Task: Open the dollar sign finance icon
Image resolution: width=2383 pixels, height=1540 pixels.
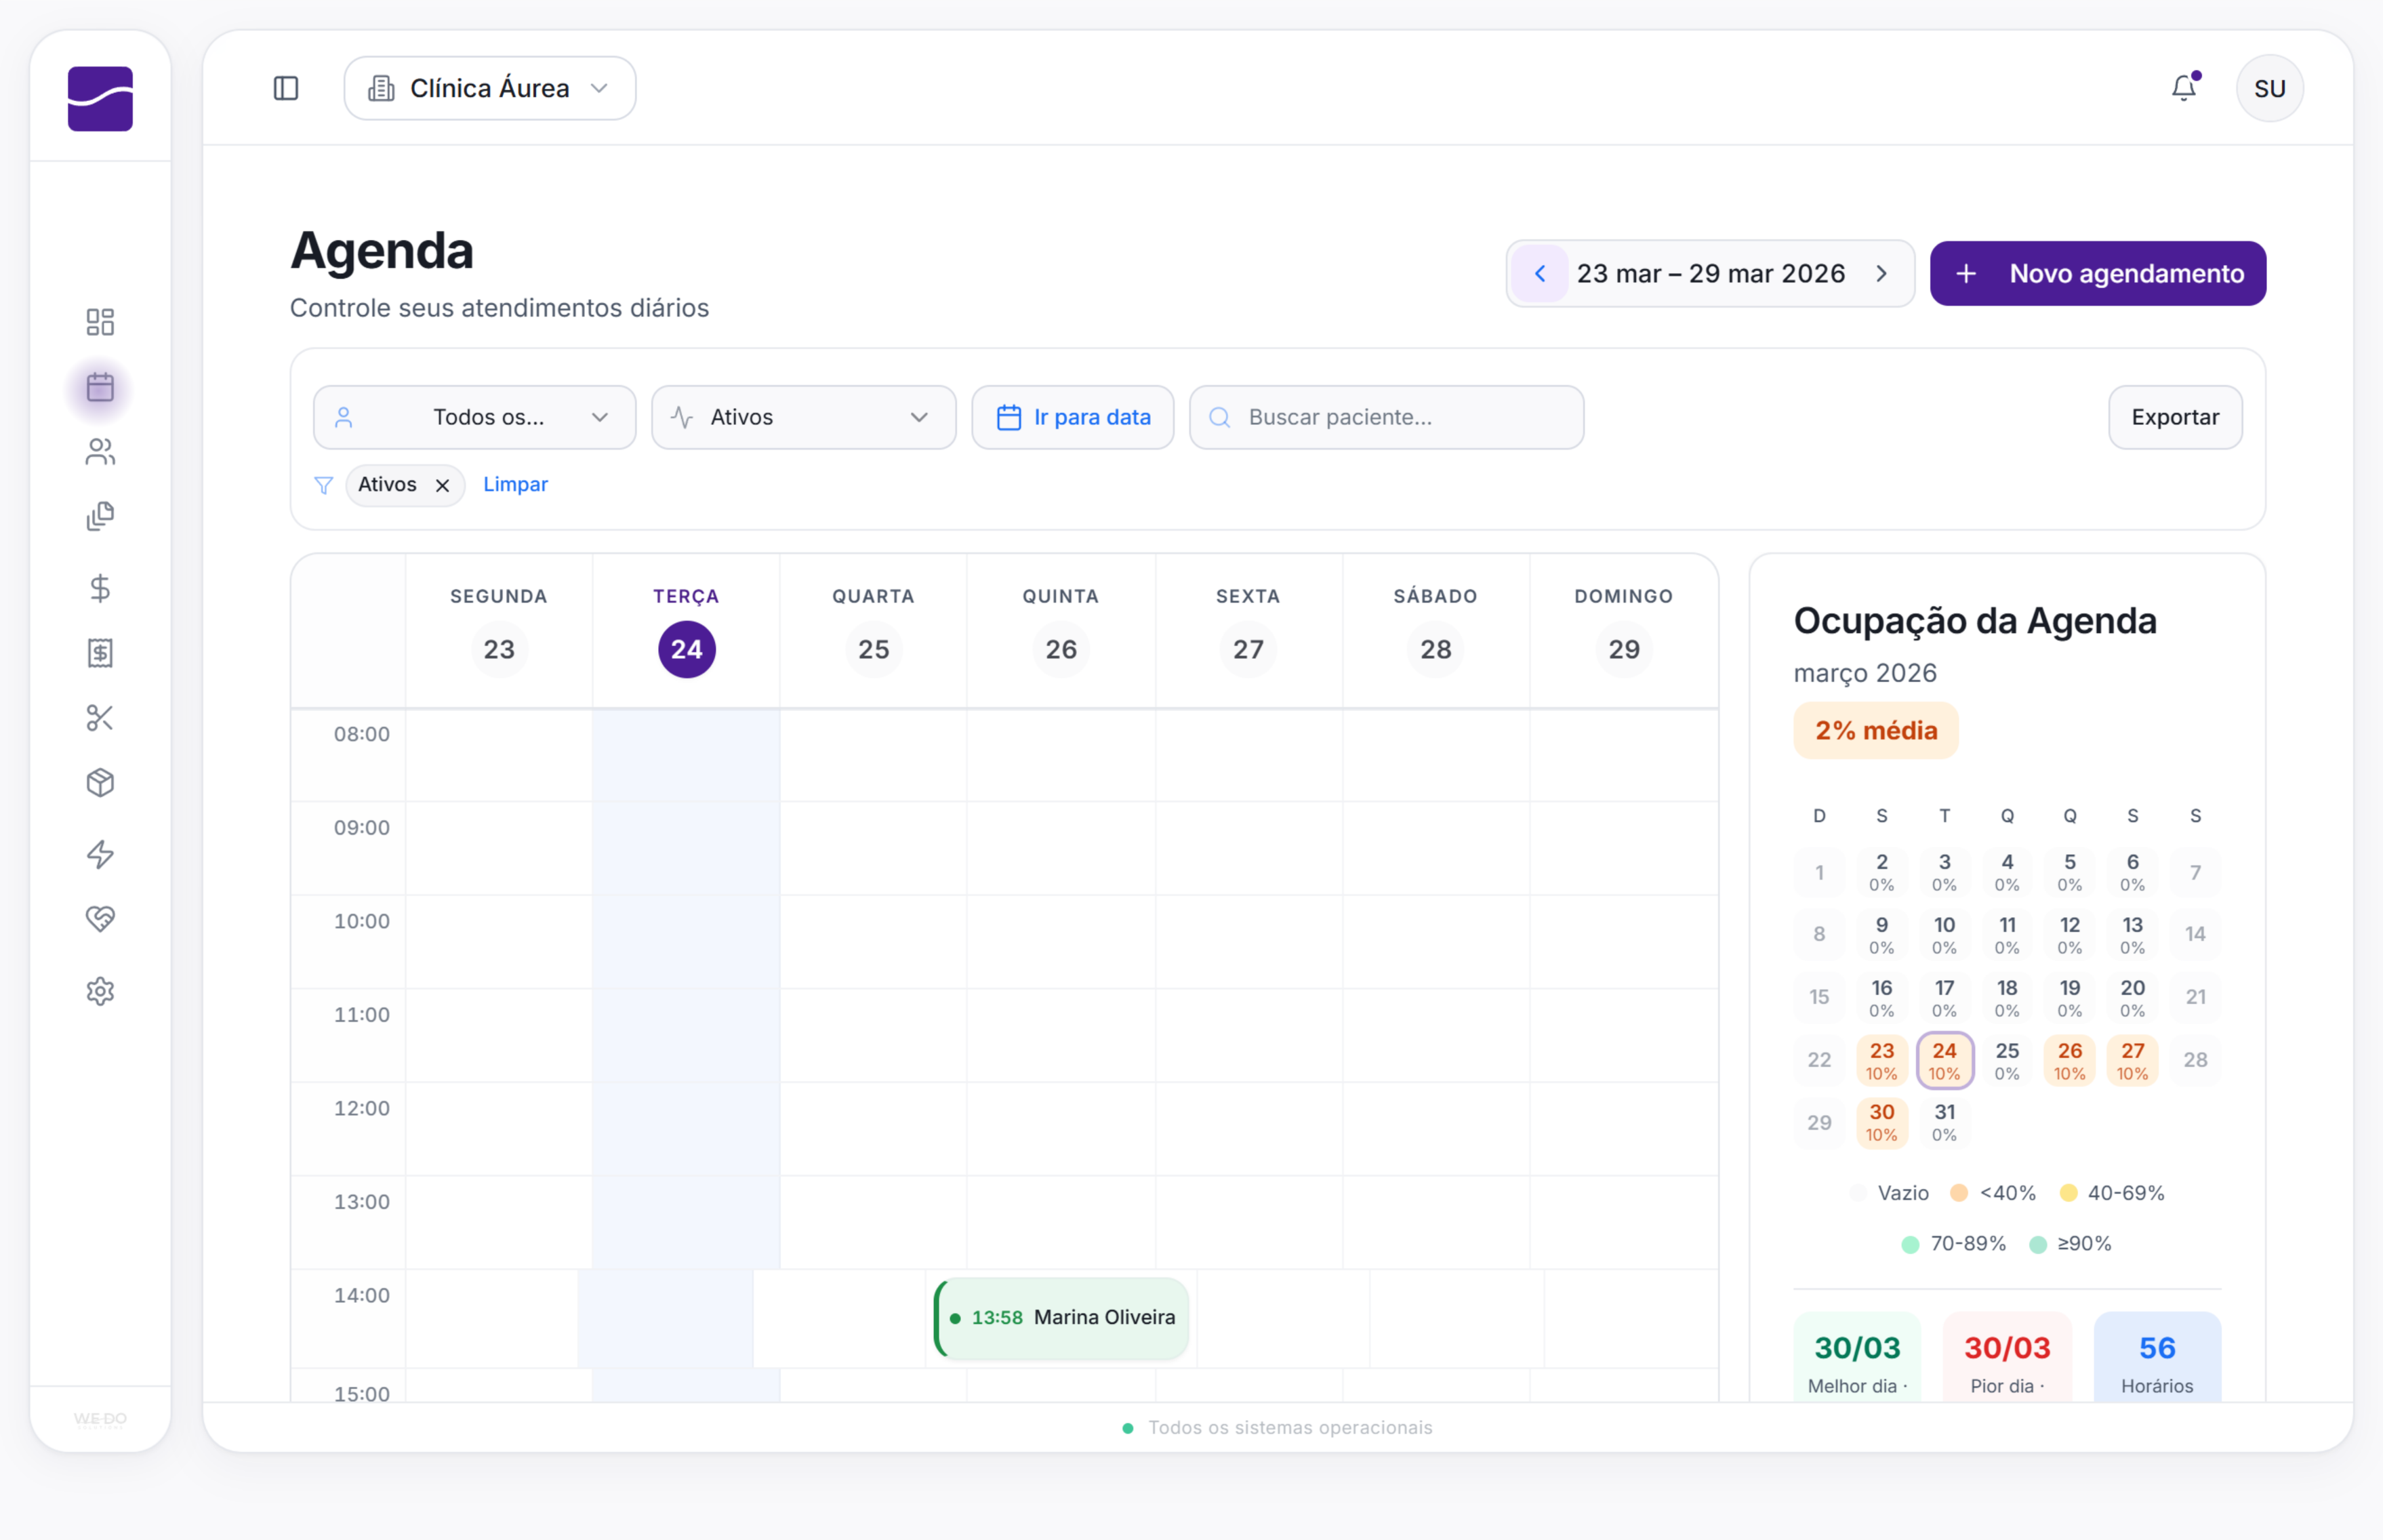Action: 100,588
